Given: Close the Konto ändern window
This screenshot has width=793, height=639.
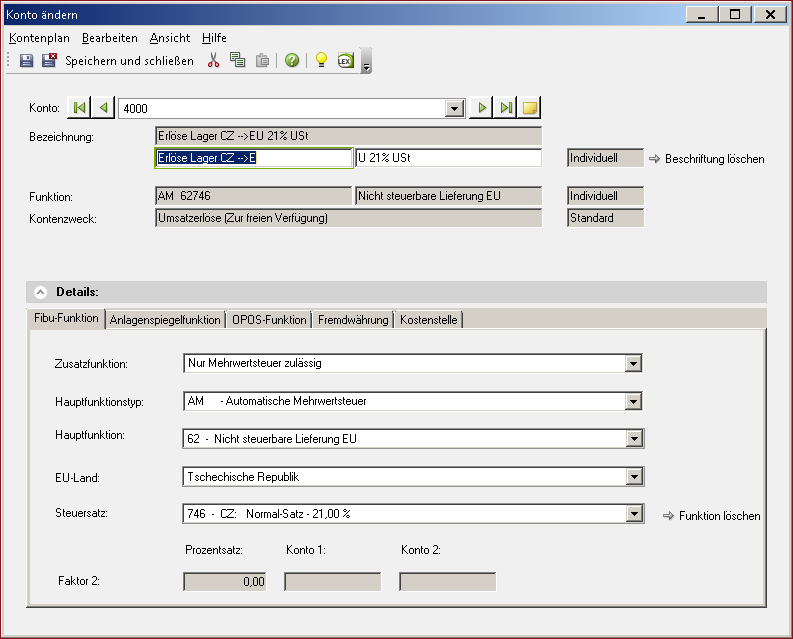Looking at the screenshot, I should tap(770, 14).
